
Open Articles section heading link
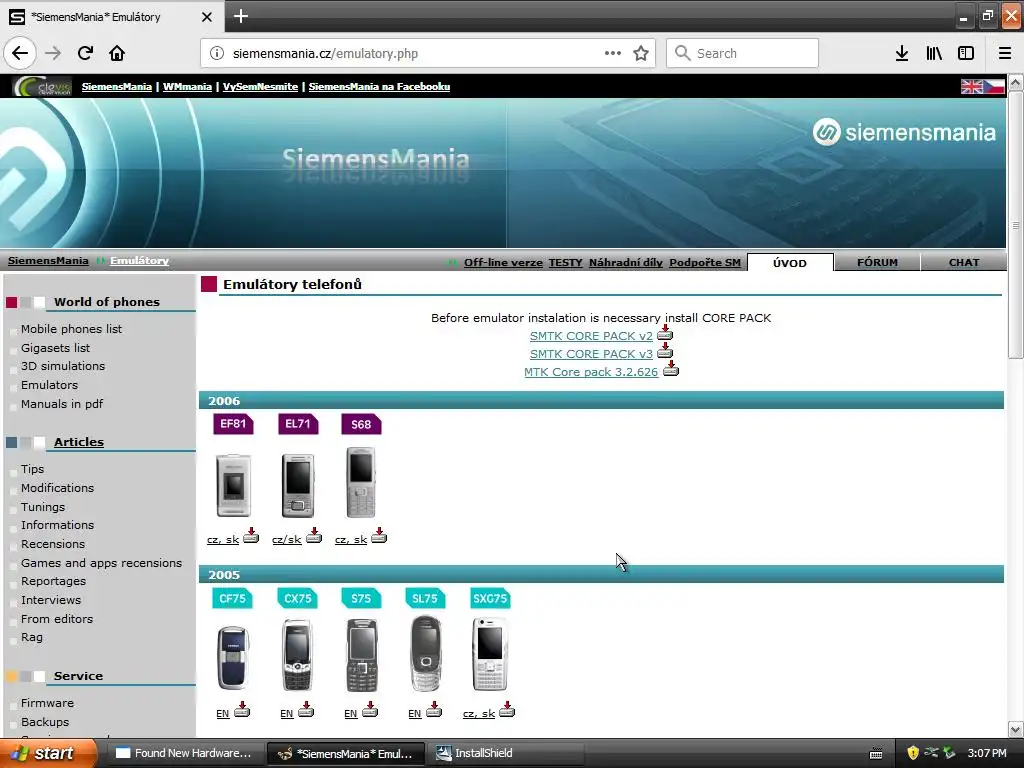pyautogui.click(x=79, y=442)
